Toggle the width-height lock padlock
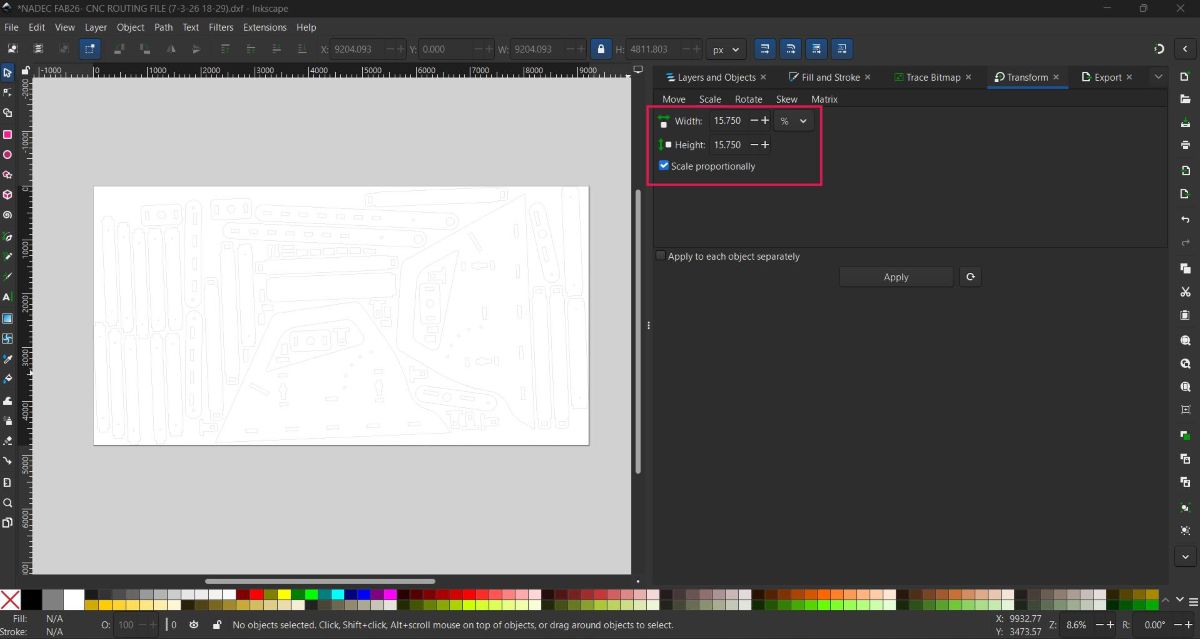 click(x=600, y=48)
